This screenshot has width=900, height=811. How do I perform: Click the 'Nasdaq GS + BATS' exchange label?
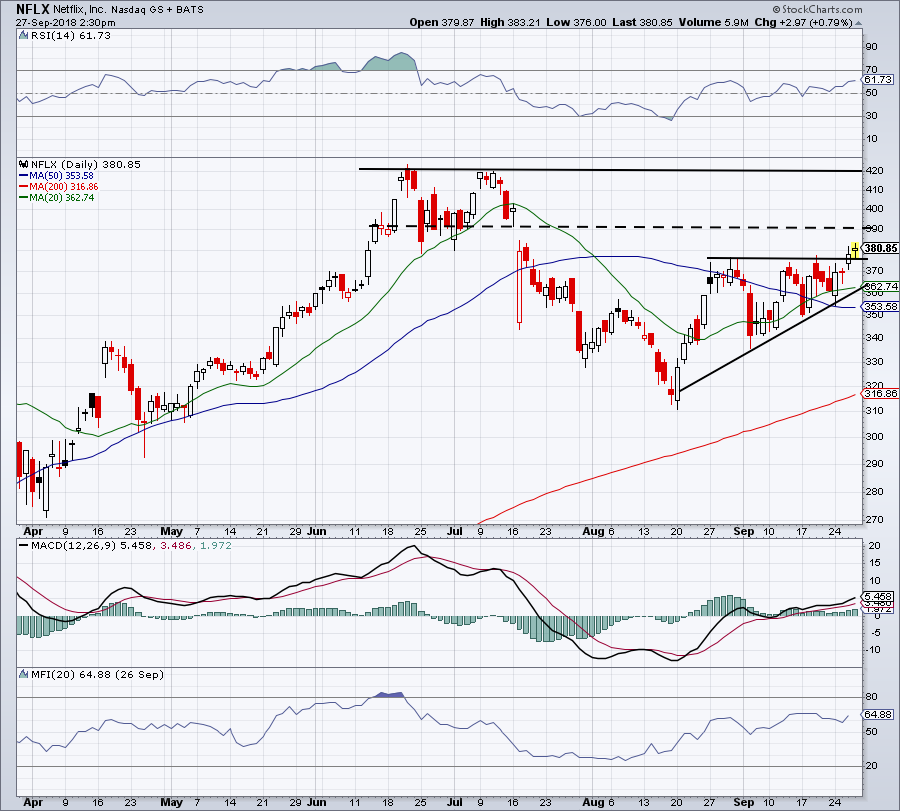[x=156, y=10]
